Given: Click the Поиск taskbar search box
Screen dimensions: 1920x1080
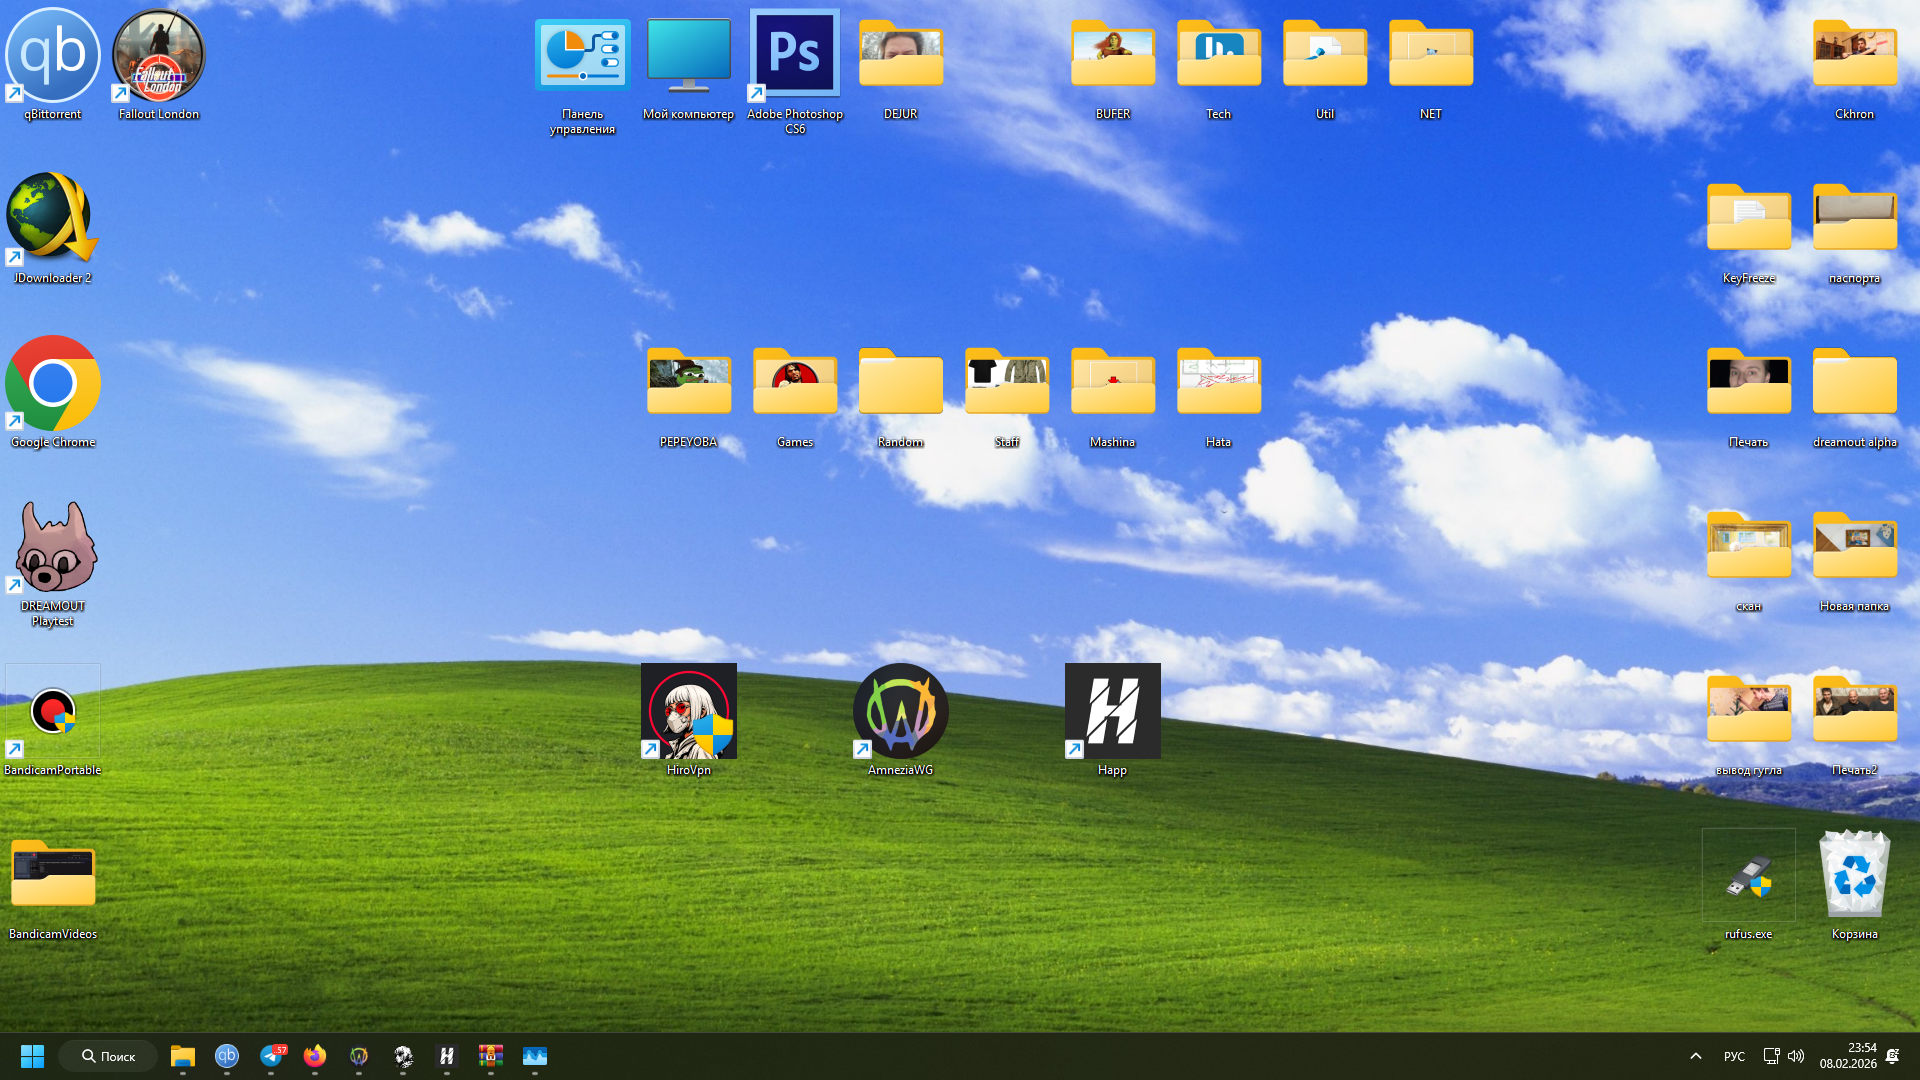Looking at the screenshot, I should [108, 1056].
